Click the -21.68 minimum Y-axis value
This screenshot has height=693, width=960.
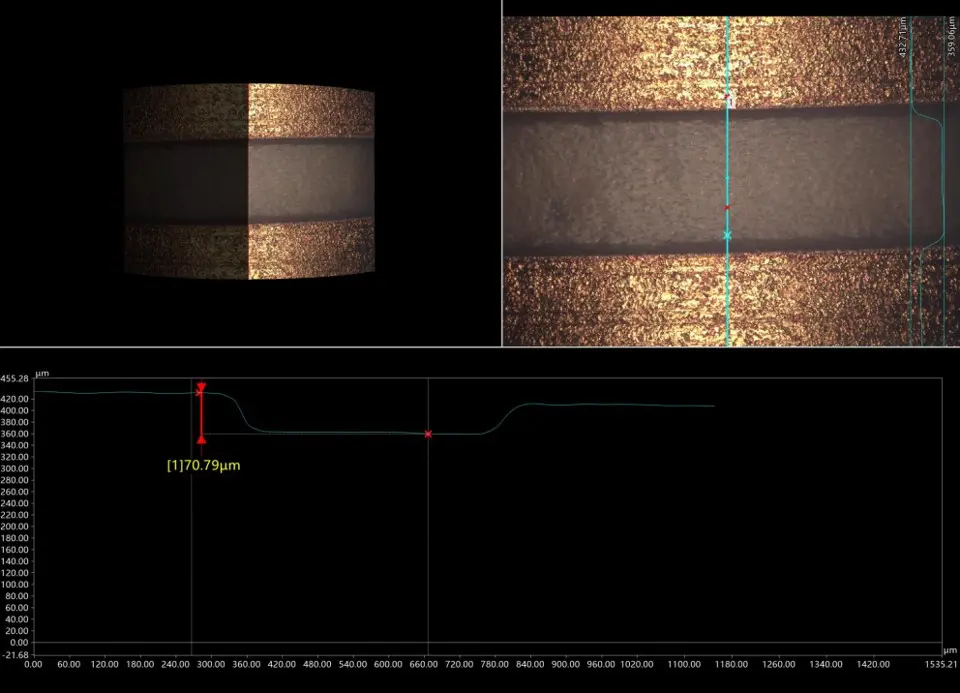pyautogui.click(x=15, y=655)
